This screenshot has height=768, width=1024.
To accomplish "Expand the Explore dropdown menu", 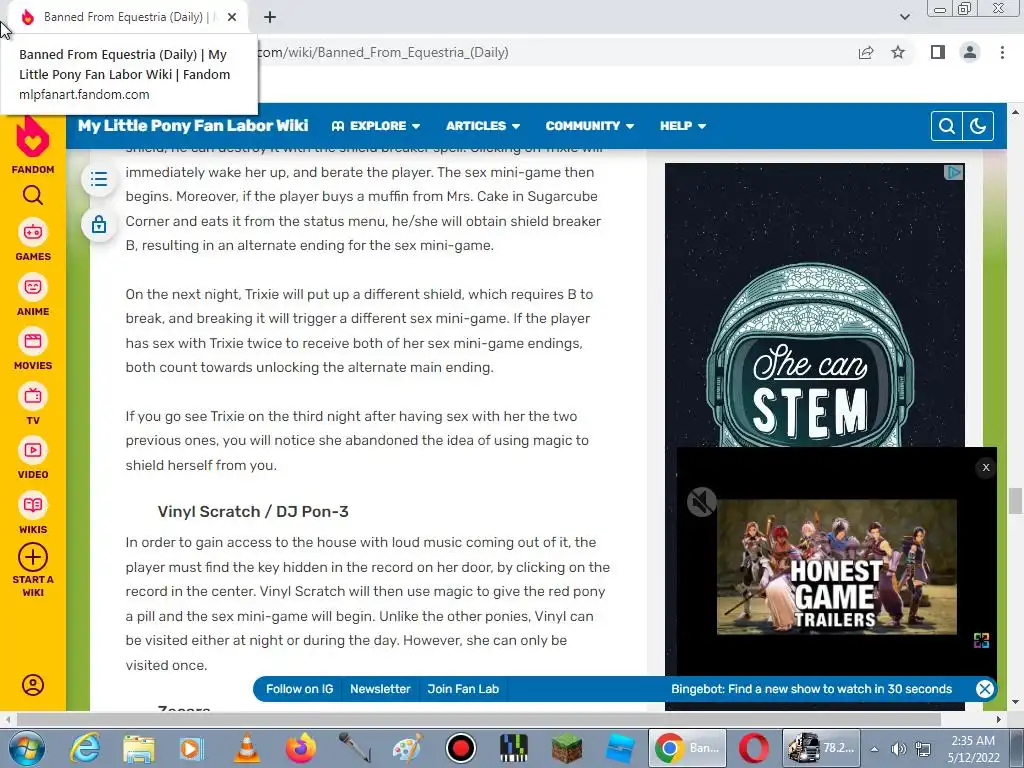I will 376,126.
